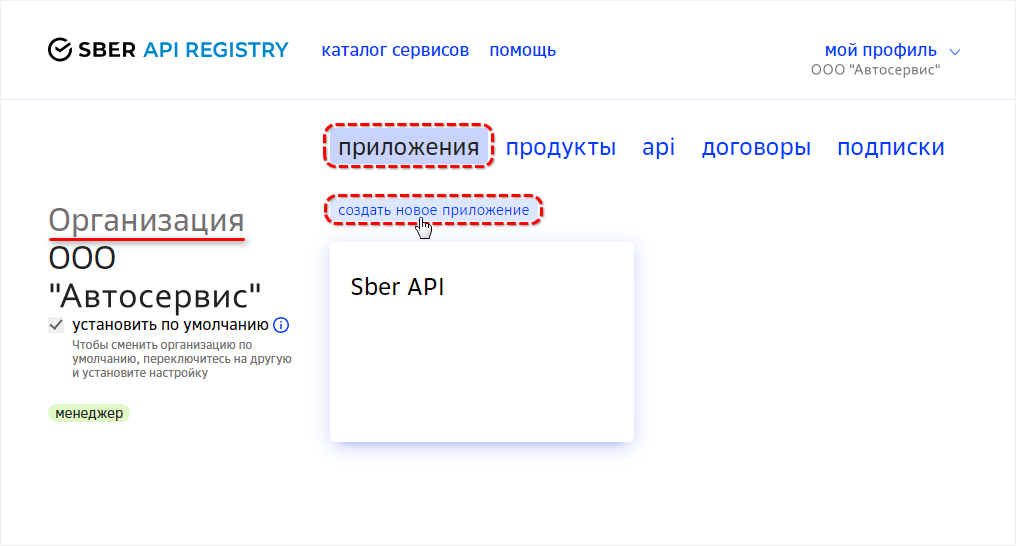Switch to the подписки tab
Screen dimensions: 1016x546
coord(891,147)
